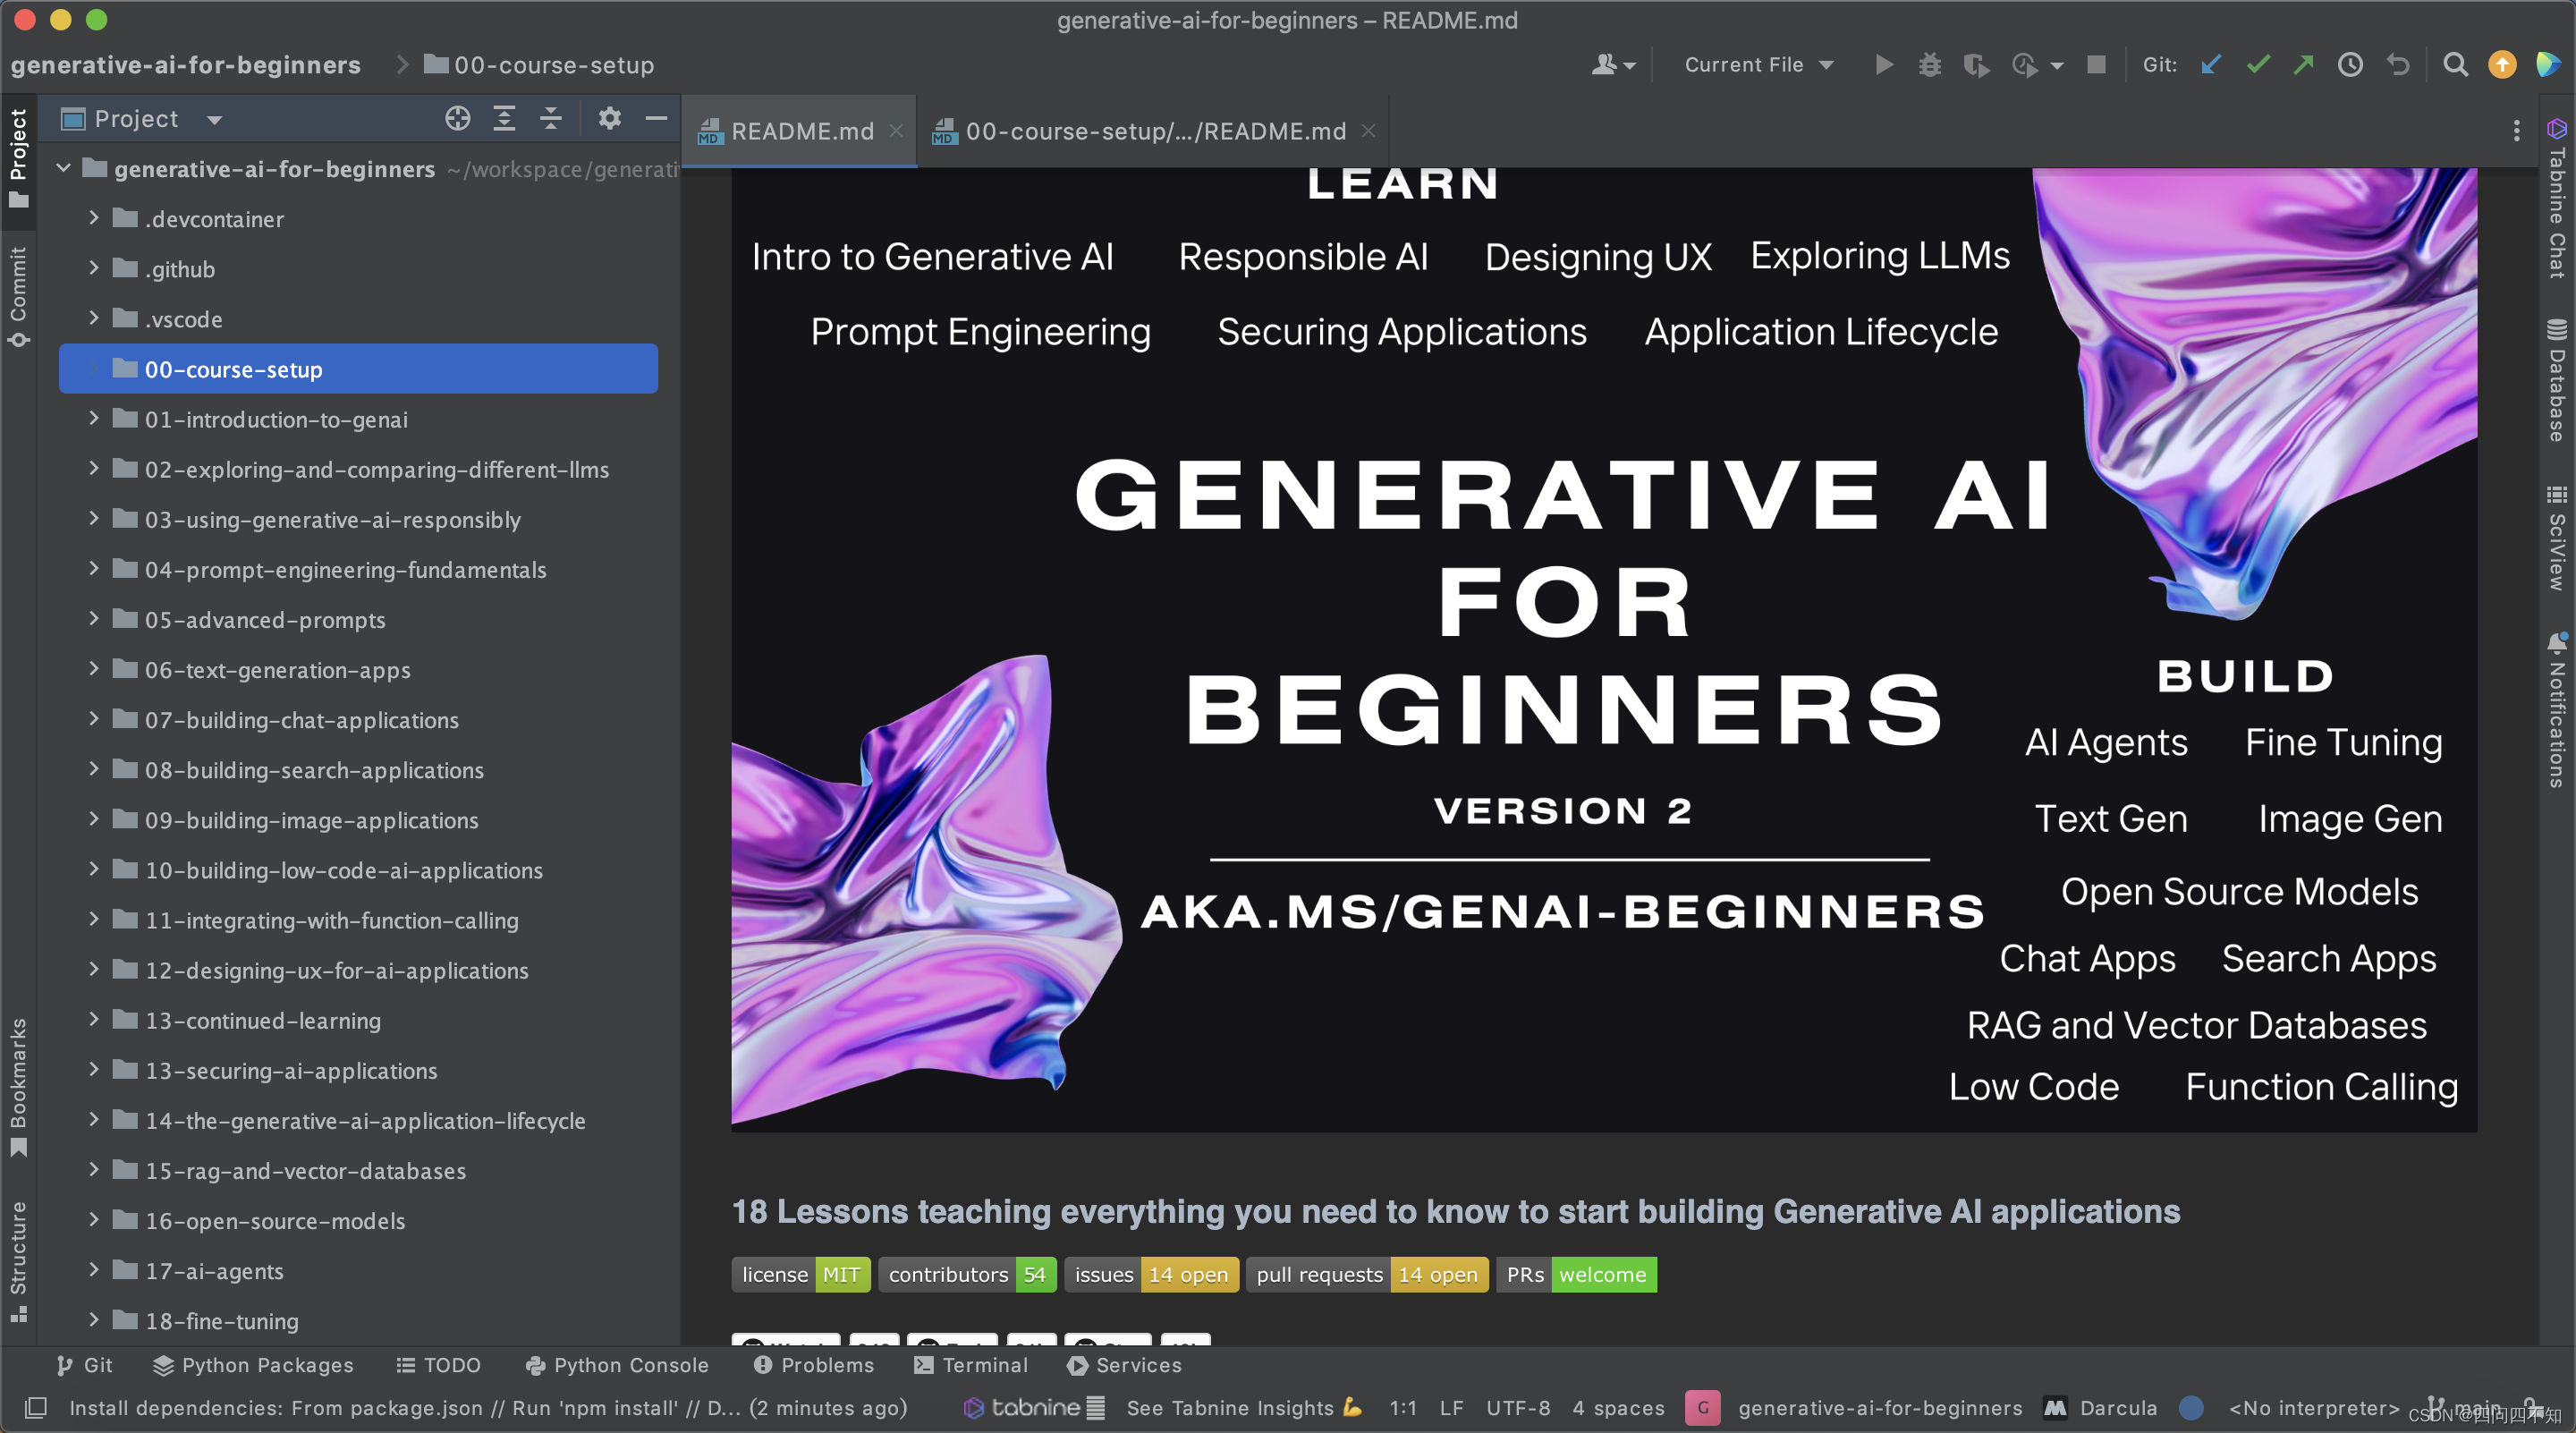Open the Structure side tool window

click(18, 1262)
